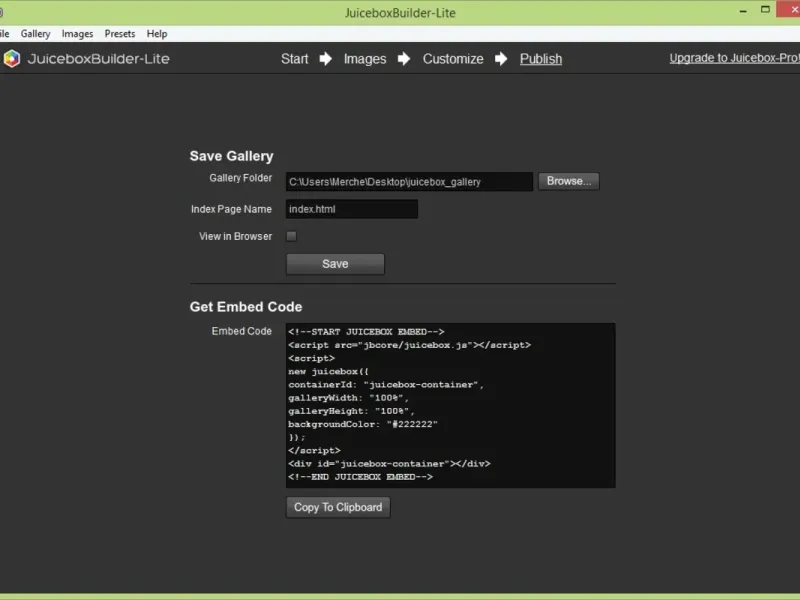
Task: Close the JuiceboxBuilder-Lite window
Action: 789,9
